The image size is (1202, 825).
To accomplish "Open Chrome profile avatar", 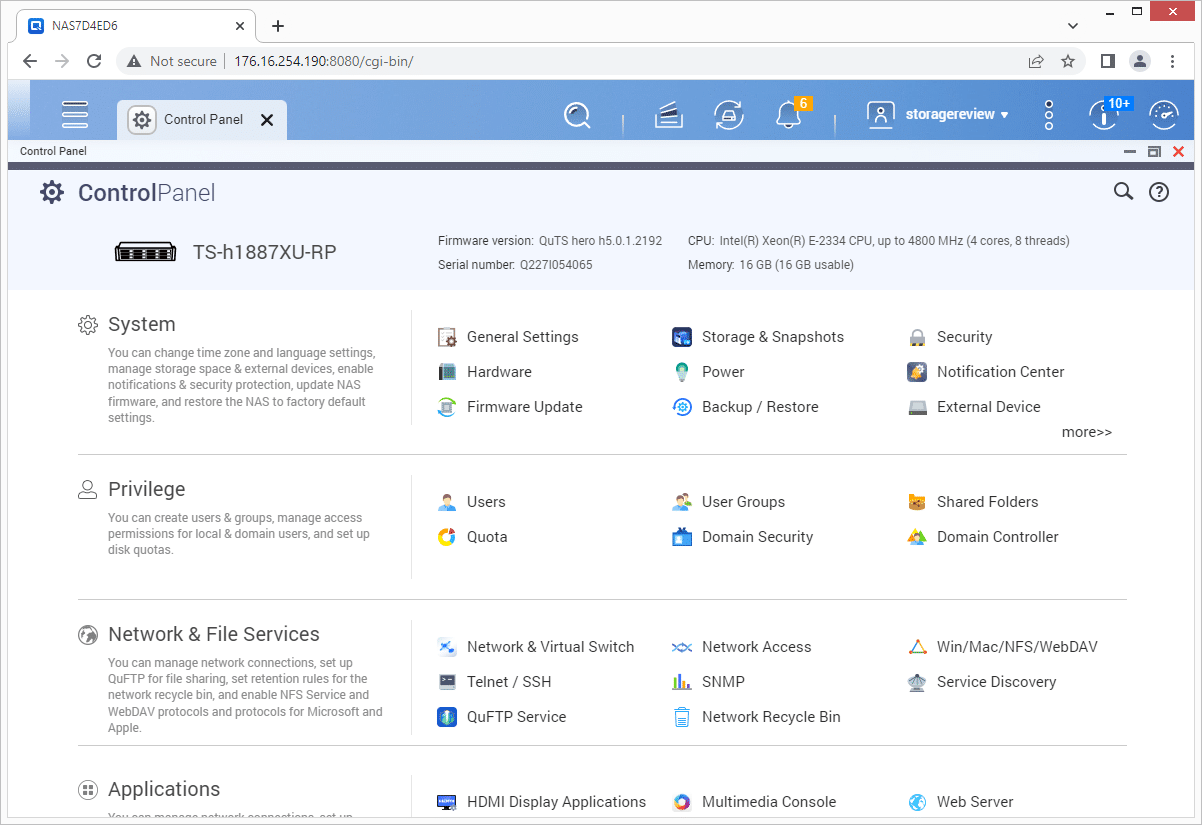I will pos(1140,61).
